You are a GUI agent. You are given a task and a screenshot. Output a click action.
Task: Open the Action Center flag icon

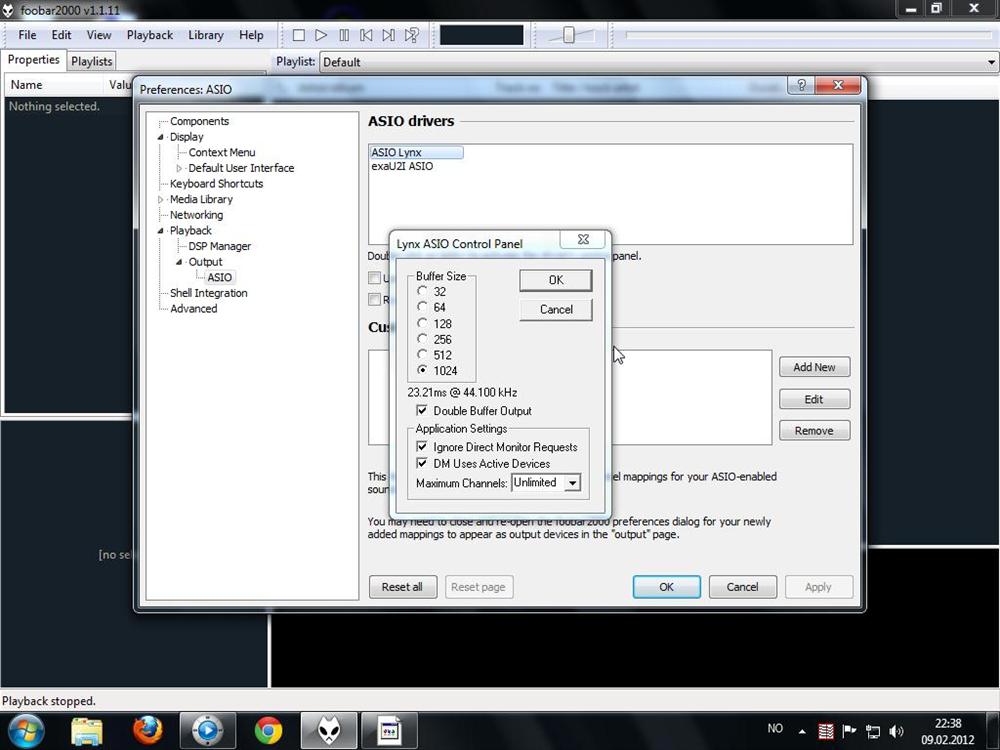click(849, 731)
